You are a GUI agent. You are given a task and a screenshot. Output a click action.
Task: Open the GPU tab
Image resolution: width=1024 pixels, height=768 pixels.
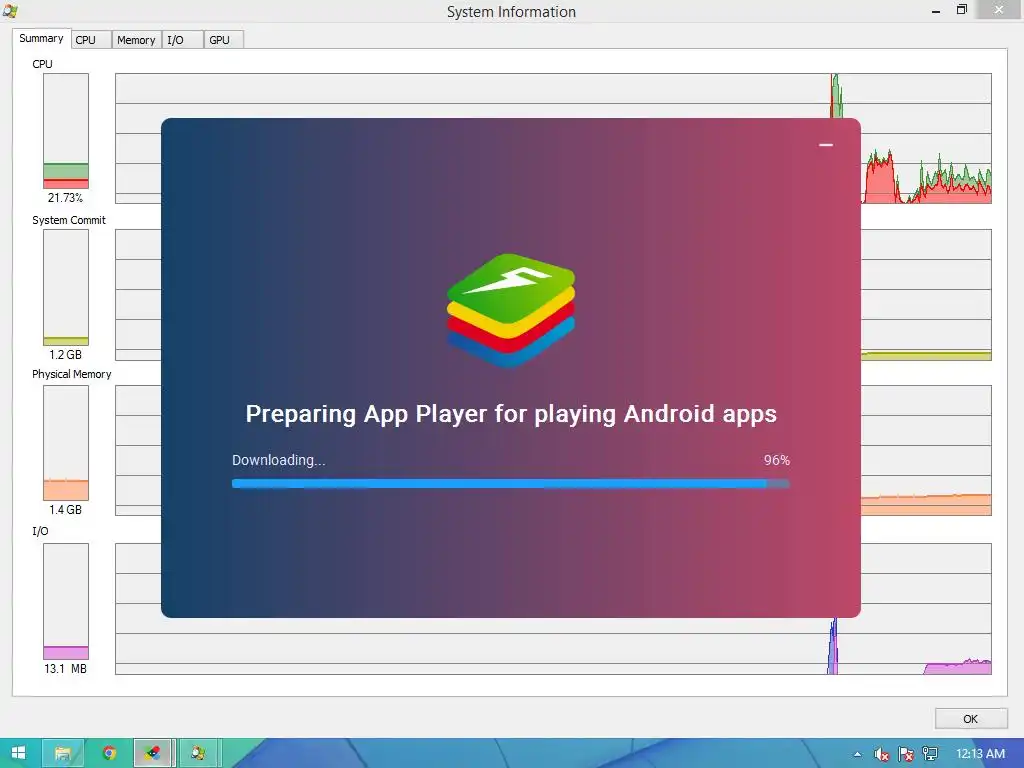[x=224, y=40]
